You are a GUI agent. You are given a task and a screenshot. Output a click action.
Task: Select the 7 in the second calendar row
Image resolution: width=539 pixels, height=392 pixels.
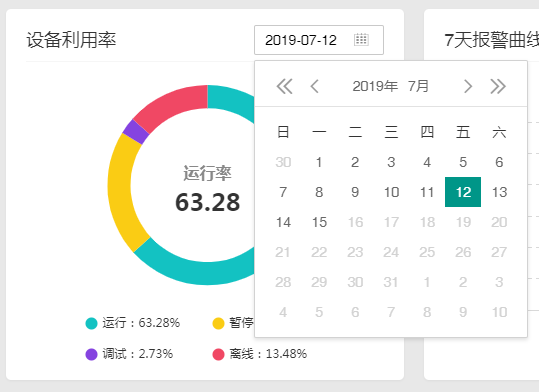[283, 192]
